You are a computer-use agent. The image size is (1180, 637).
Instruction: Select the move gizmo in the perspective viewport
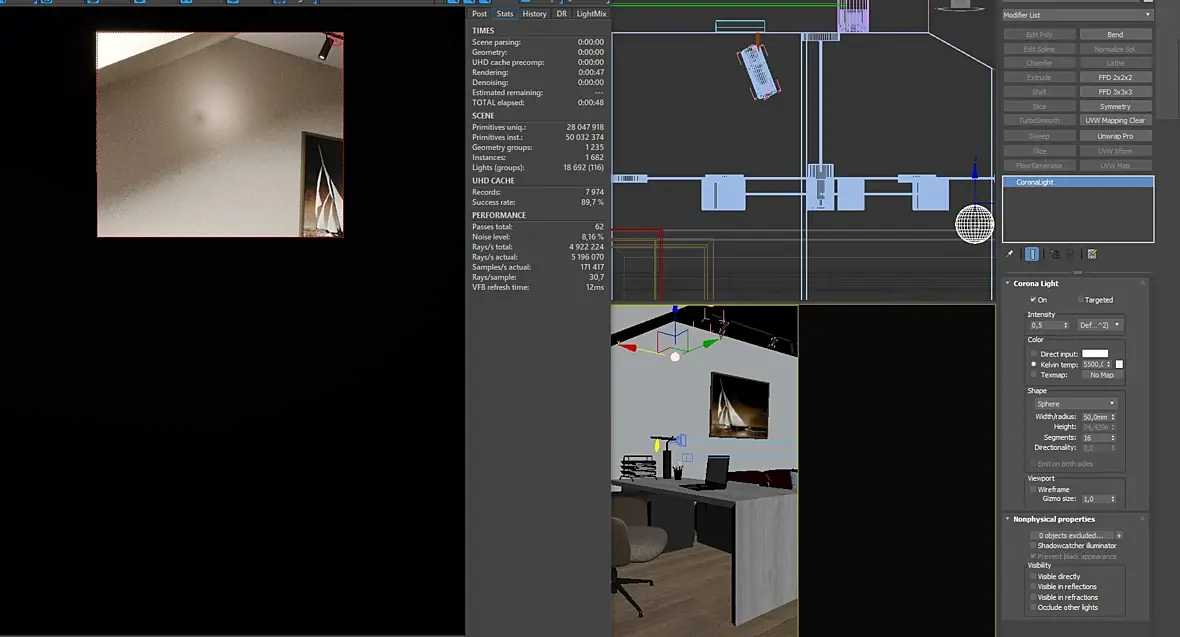click(673, 336)
